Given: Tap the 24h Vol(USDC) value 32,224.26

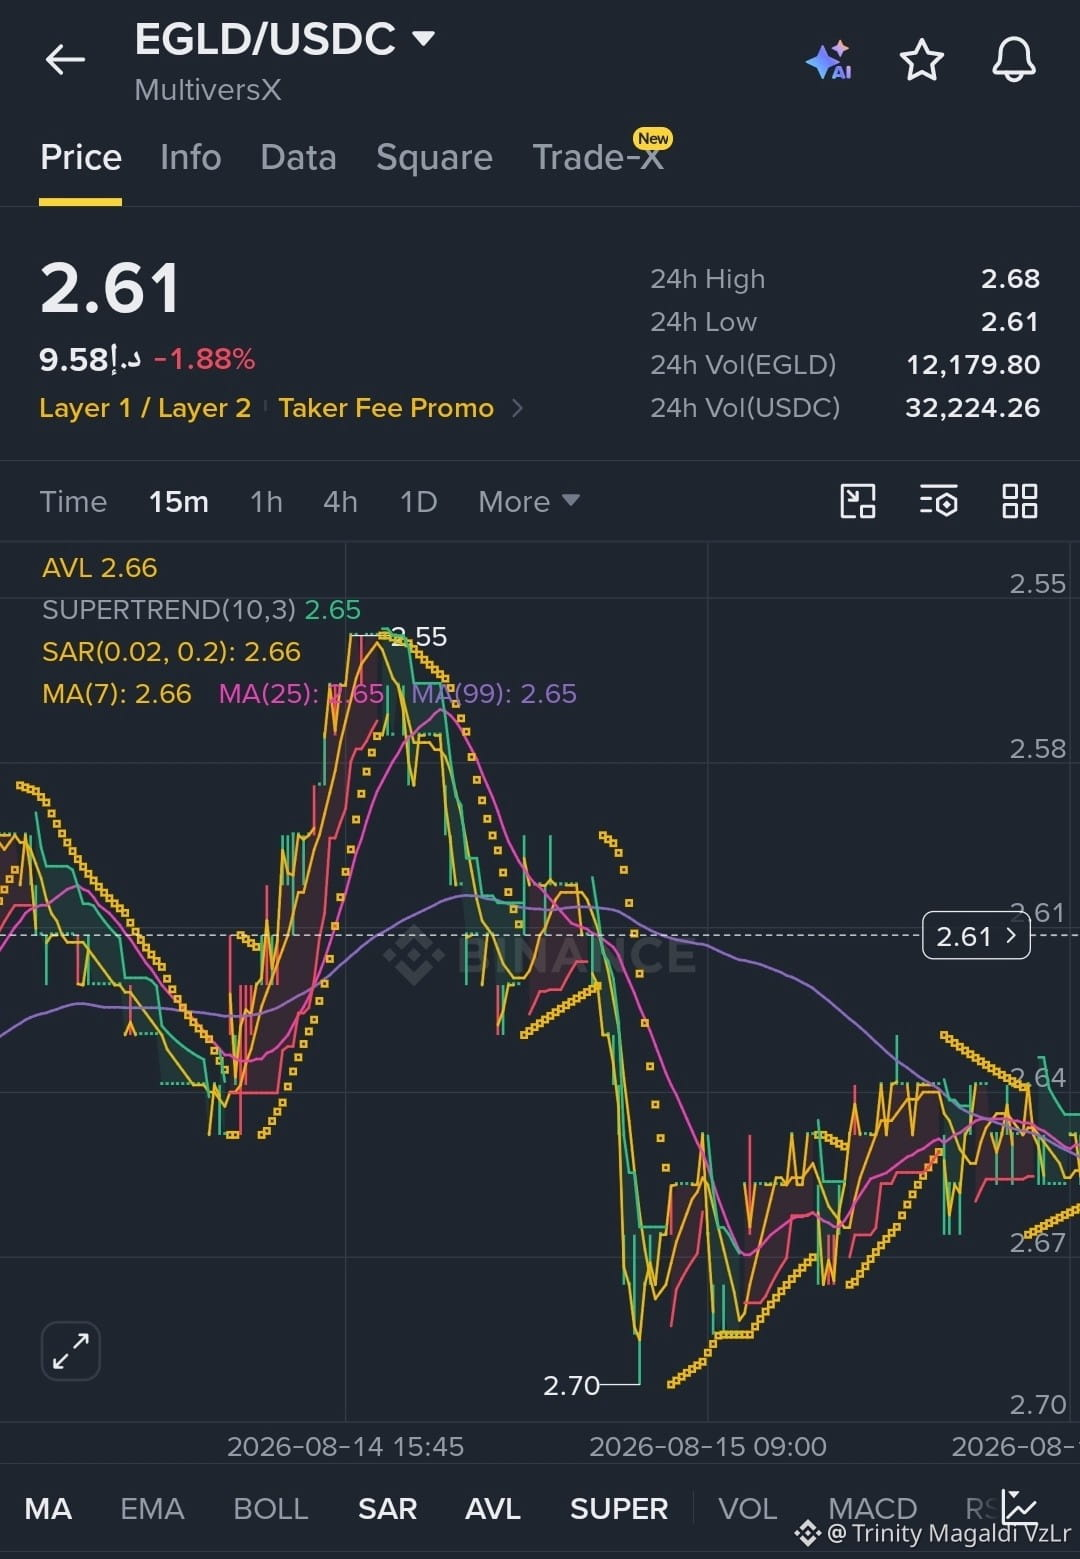Looking at the screenshot, I should click(973, 407).
